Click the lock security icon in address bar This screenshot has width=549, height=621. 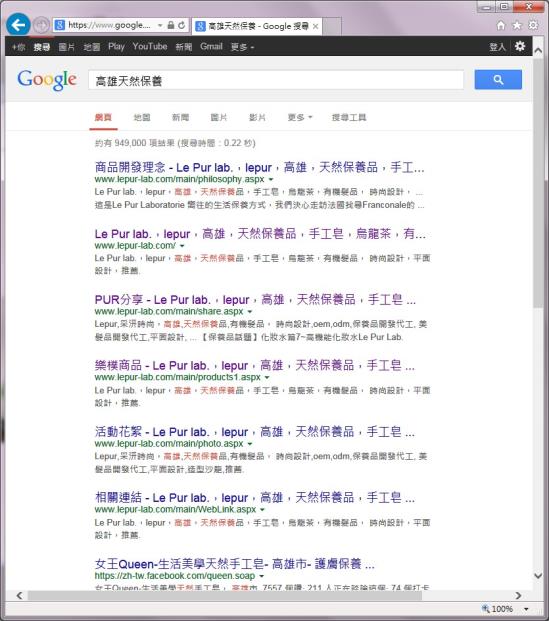pyautogui.click(x=171, y=25)
